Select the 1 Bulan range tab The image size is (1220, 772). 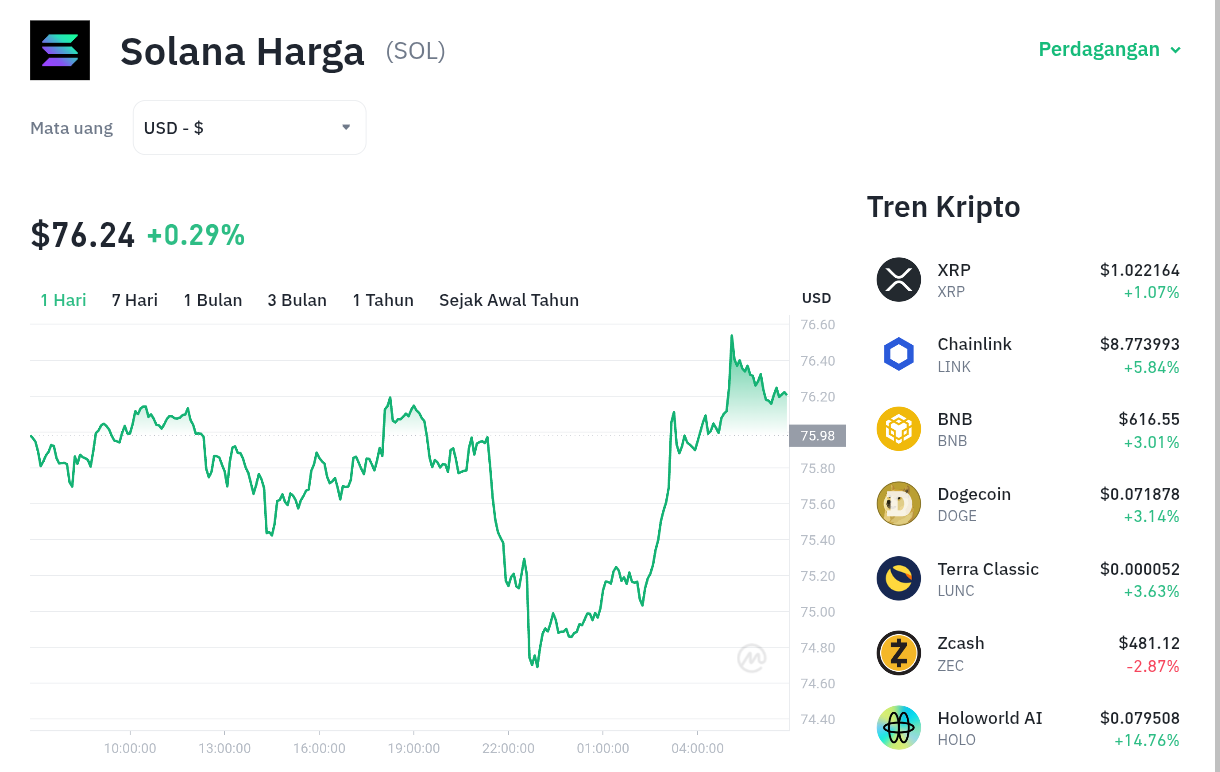[x=213, y=300]
